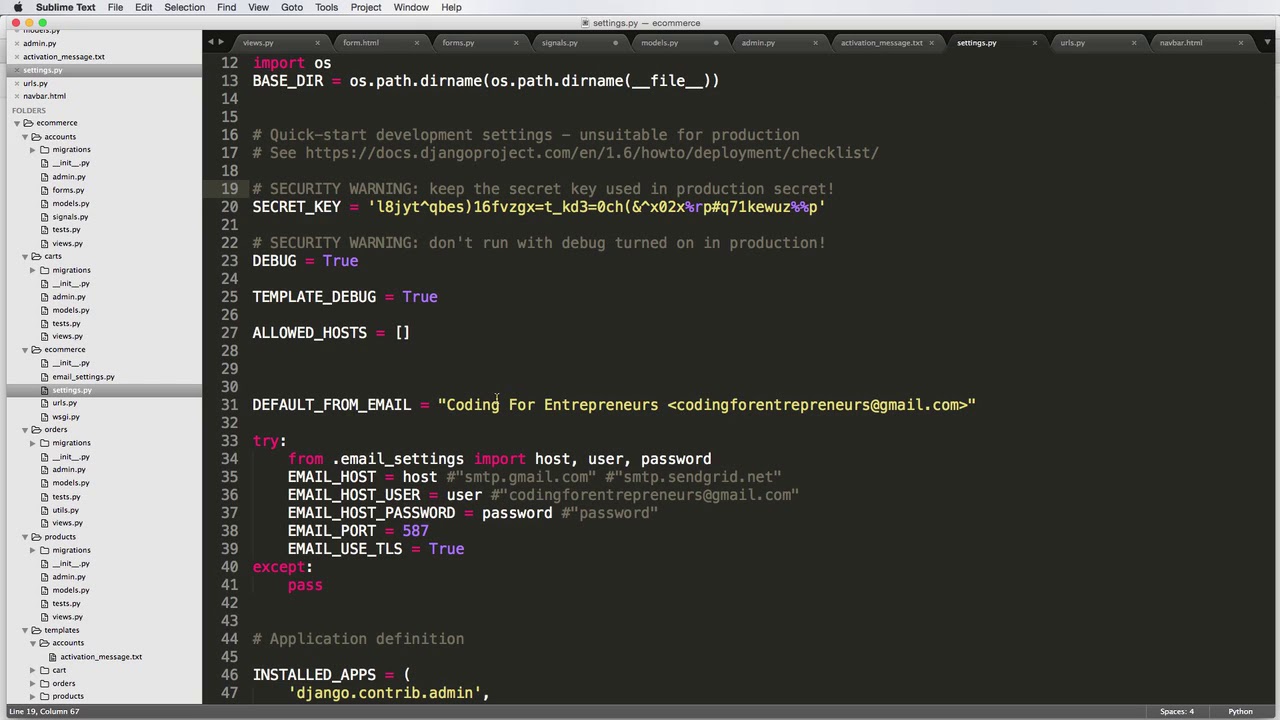
Task: Open the Apple menu
Action: (18, 7)
